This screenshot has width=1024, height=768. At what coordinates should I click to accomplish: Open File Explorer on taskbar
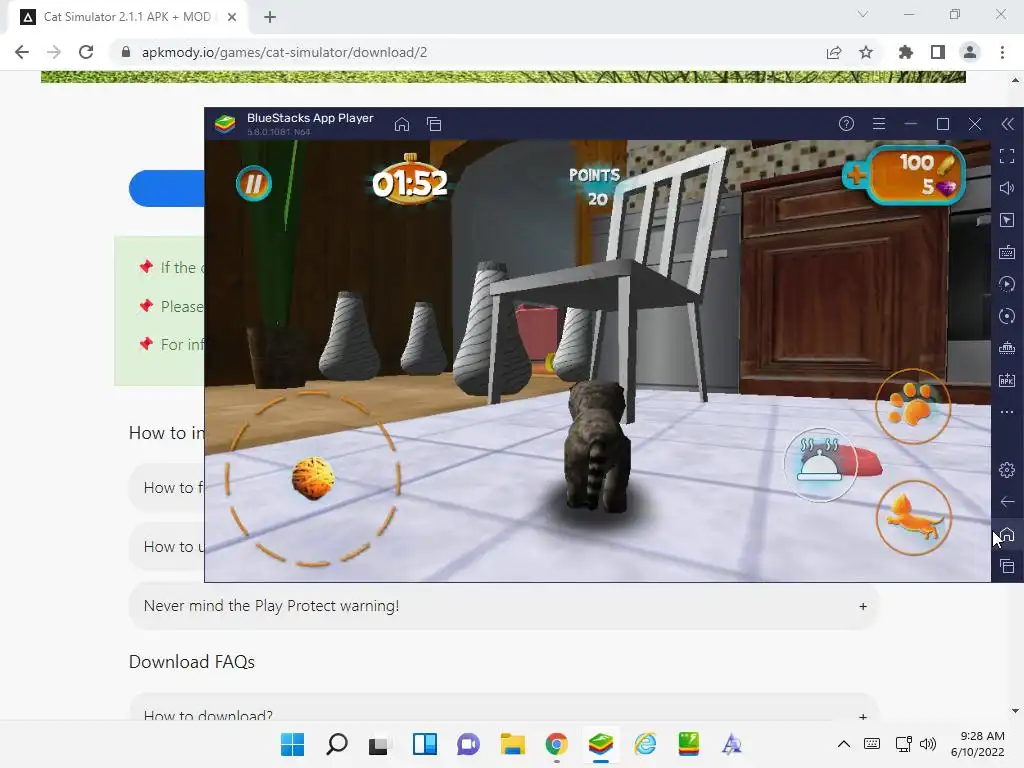click(x=513, y=744)
